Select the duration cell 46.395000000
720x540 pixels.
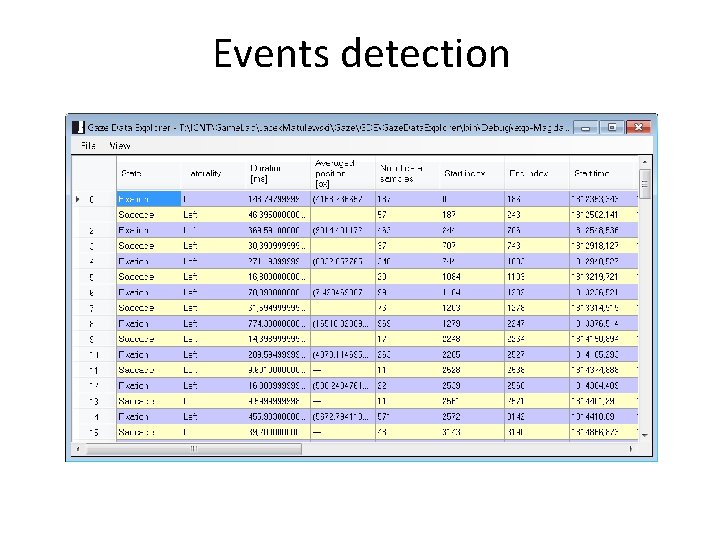click(x=278, y=214)
